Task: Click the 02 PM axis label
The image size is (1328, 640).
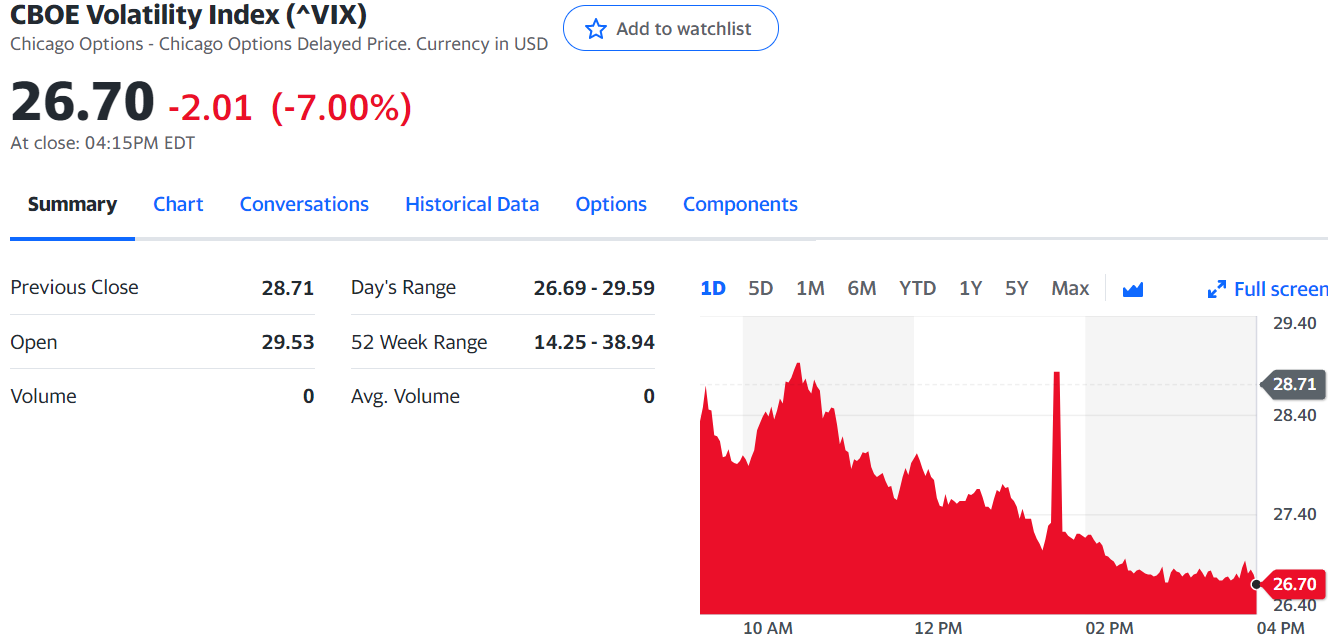Action: tap(1109, 628)
